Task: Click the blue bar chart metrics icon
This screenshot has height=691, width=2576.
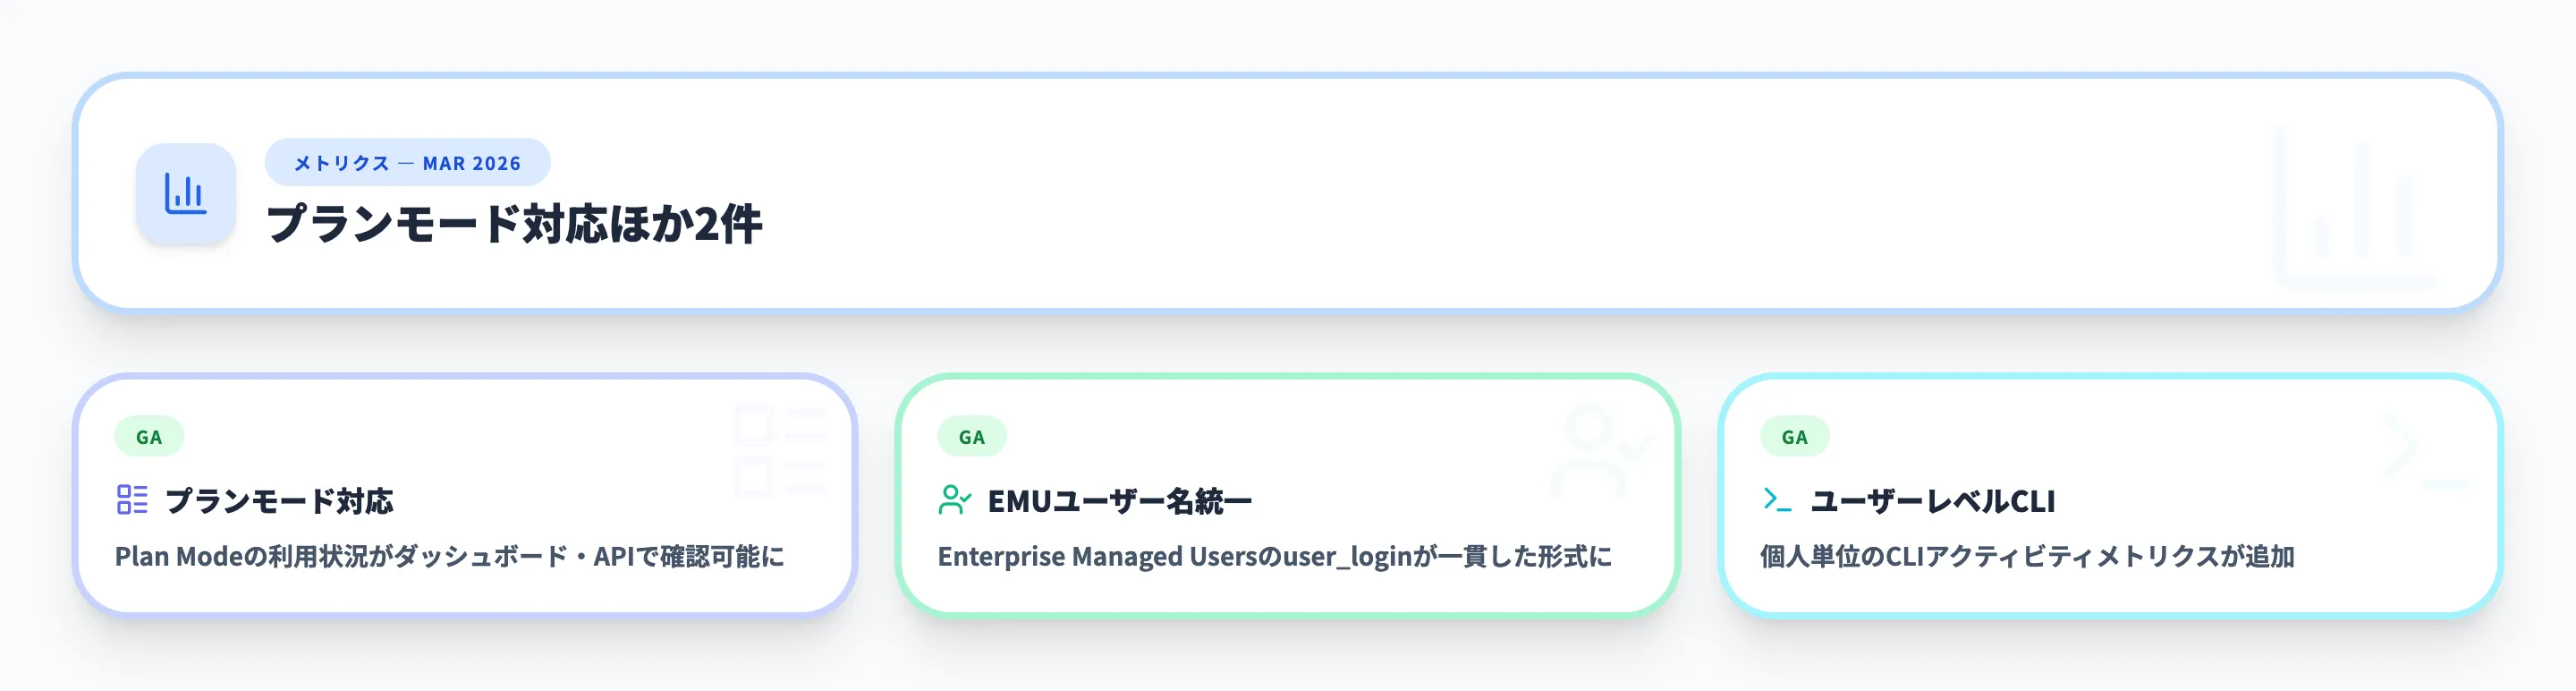Action: tap(185, 194)
